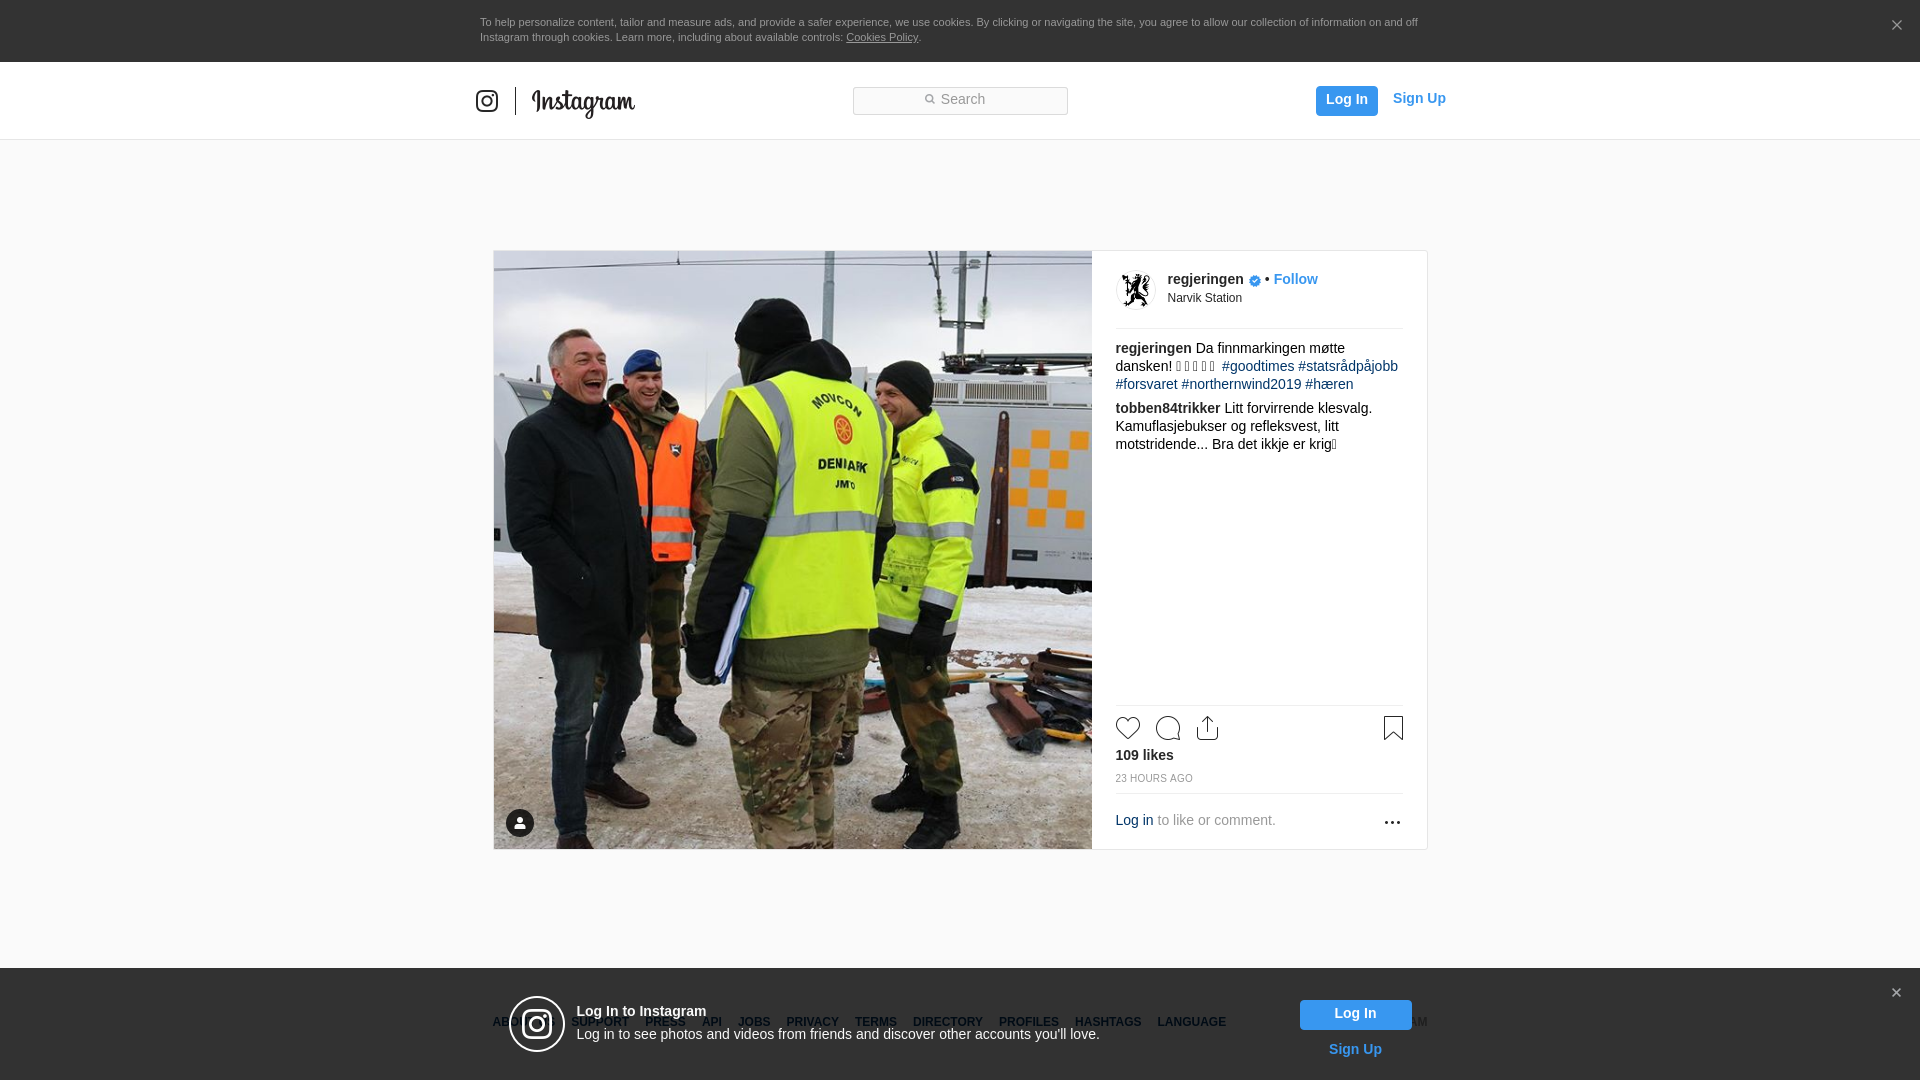Image resolution: width=1920 pixels, height=1080 pixels.
Task: Close the Log In to Instagram banner
Action: [1896, 993]
